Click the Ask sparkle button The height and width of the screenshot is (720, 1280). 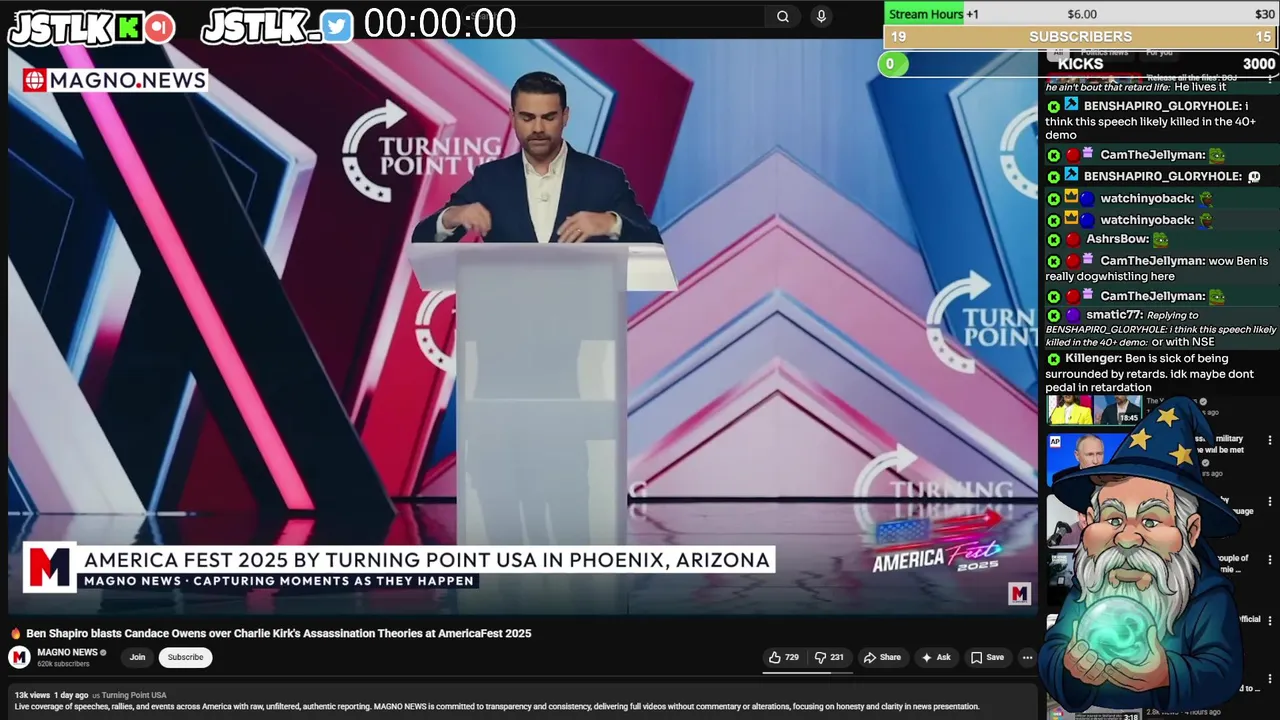936,657
